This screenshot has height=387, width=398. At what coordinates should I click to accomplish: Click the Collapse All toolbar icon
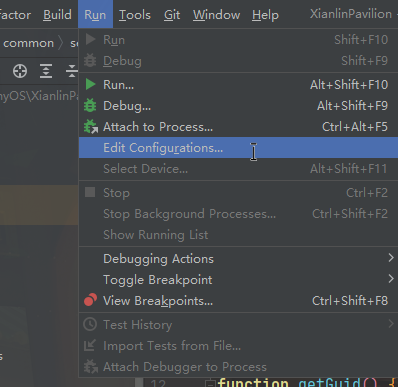point(72,71)
